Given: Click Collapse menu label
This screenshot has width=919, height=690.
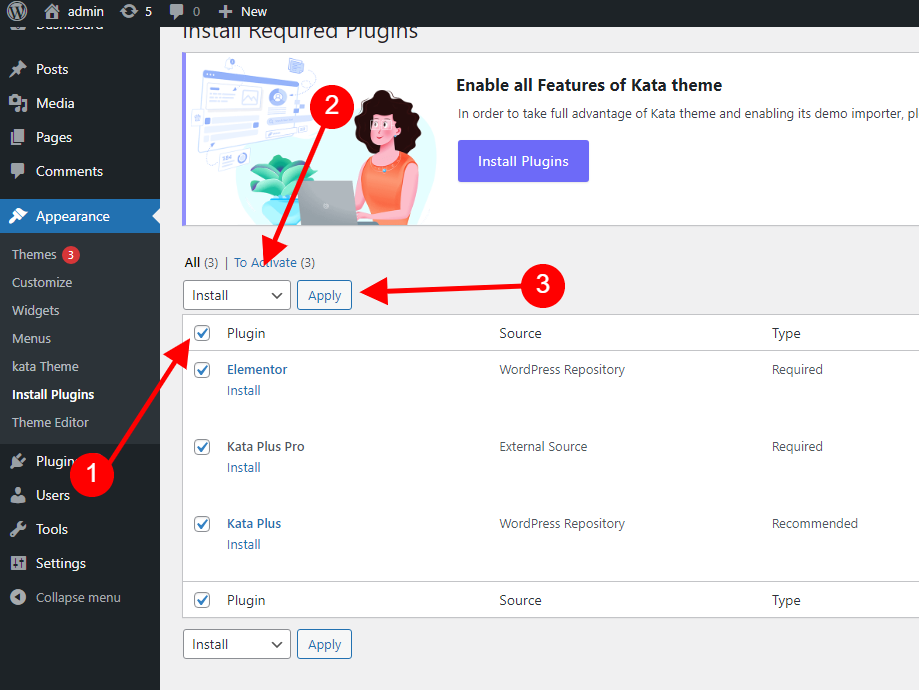Looking at the screenshot, I should (79, 597).
